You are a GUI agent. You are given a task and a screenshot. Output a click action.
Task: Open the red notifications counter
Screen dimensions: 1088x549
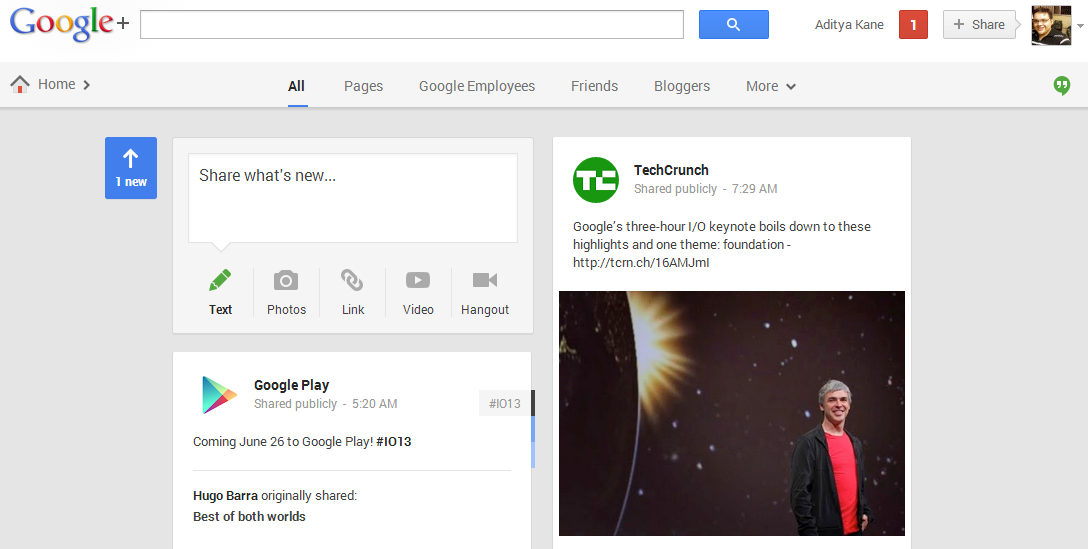(x=913, y=25)
